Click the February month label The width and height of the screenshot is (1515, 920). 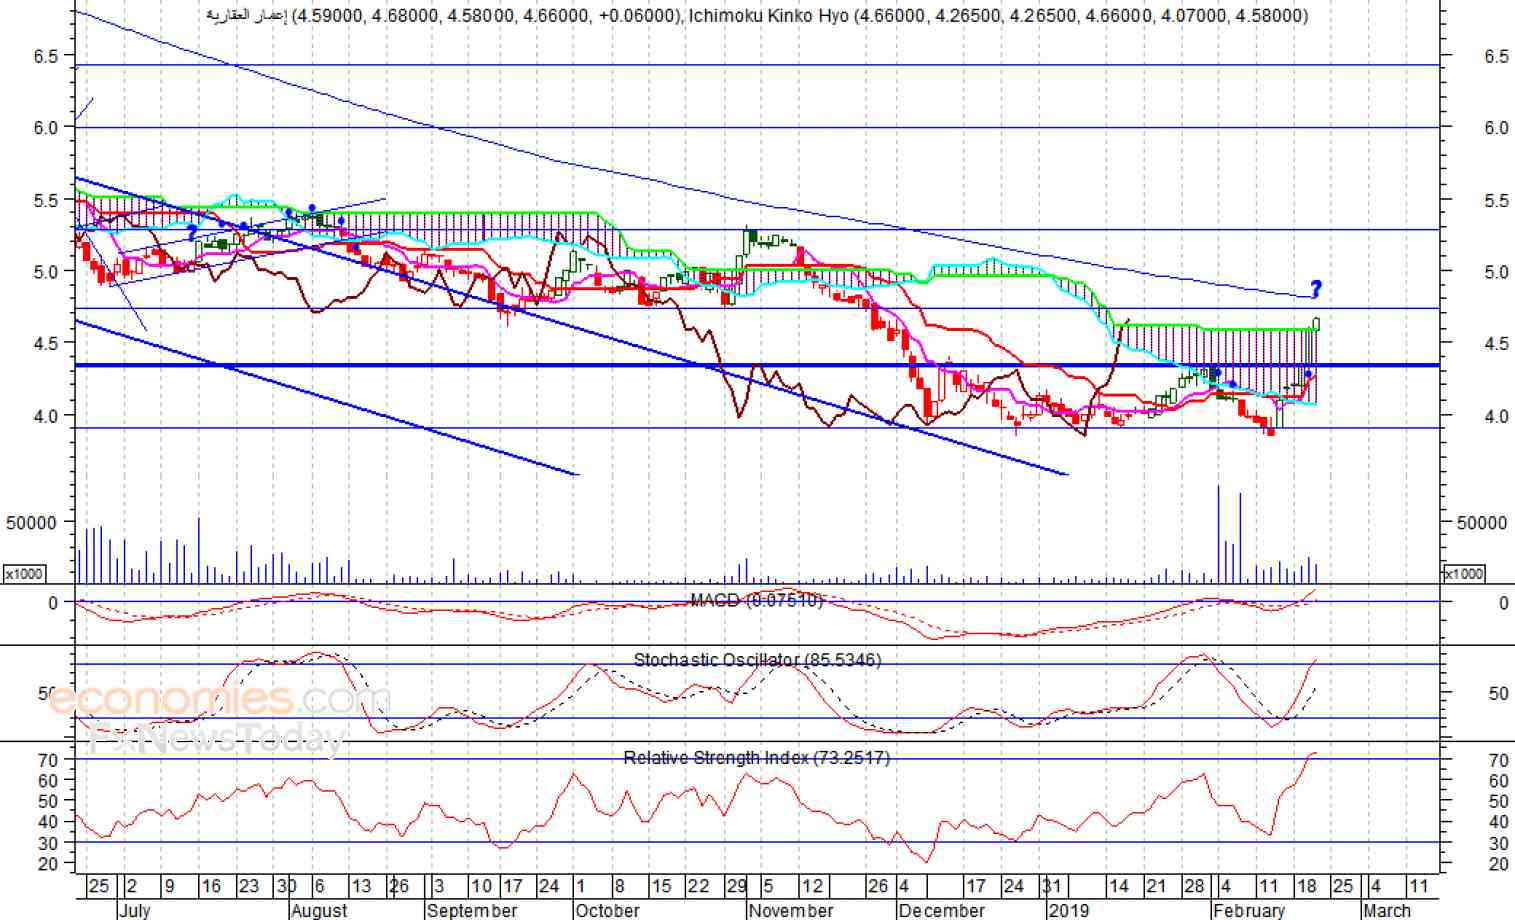click(1248, 910)
